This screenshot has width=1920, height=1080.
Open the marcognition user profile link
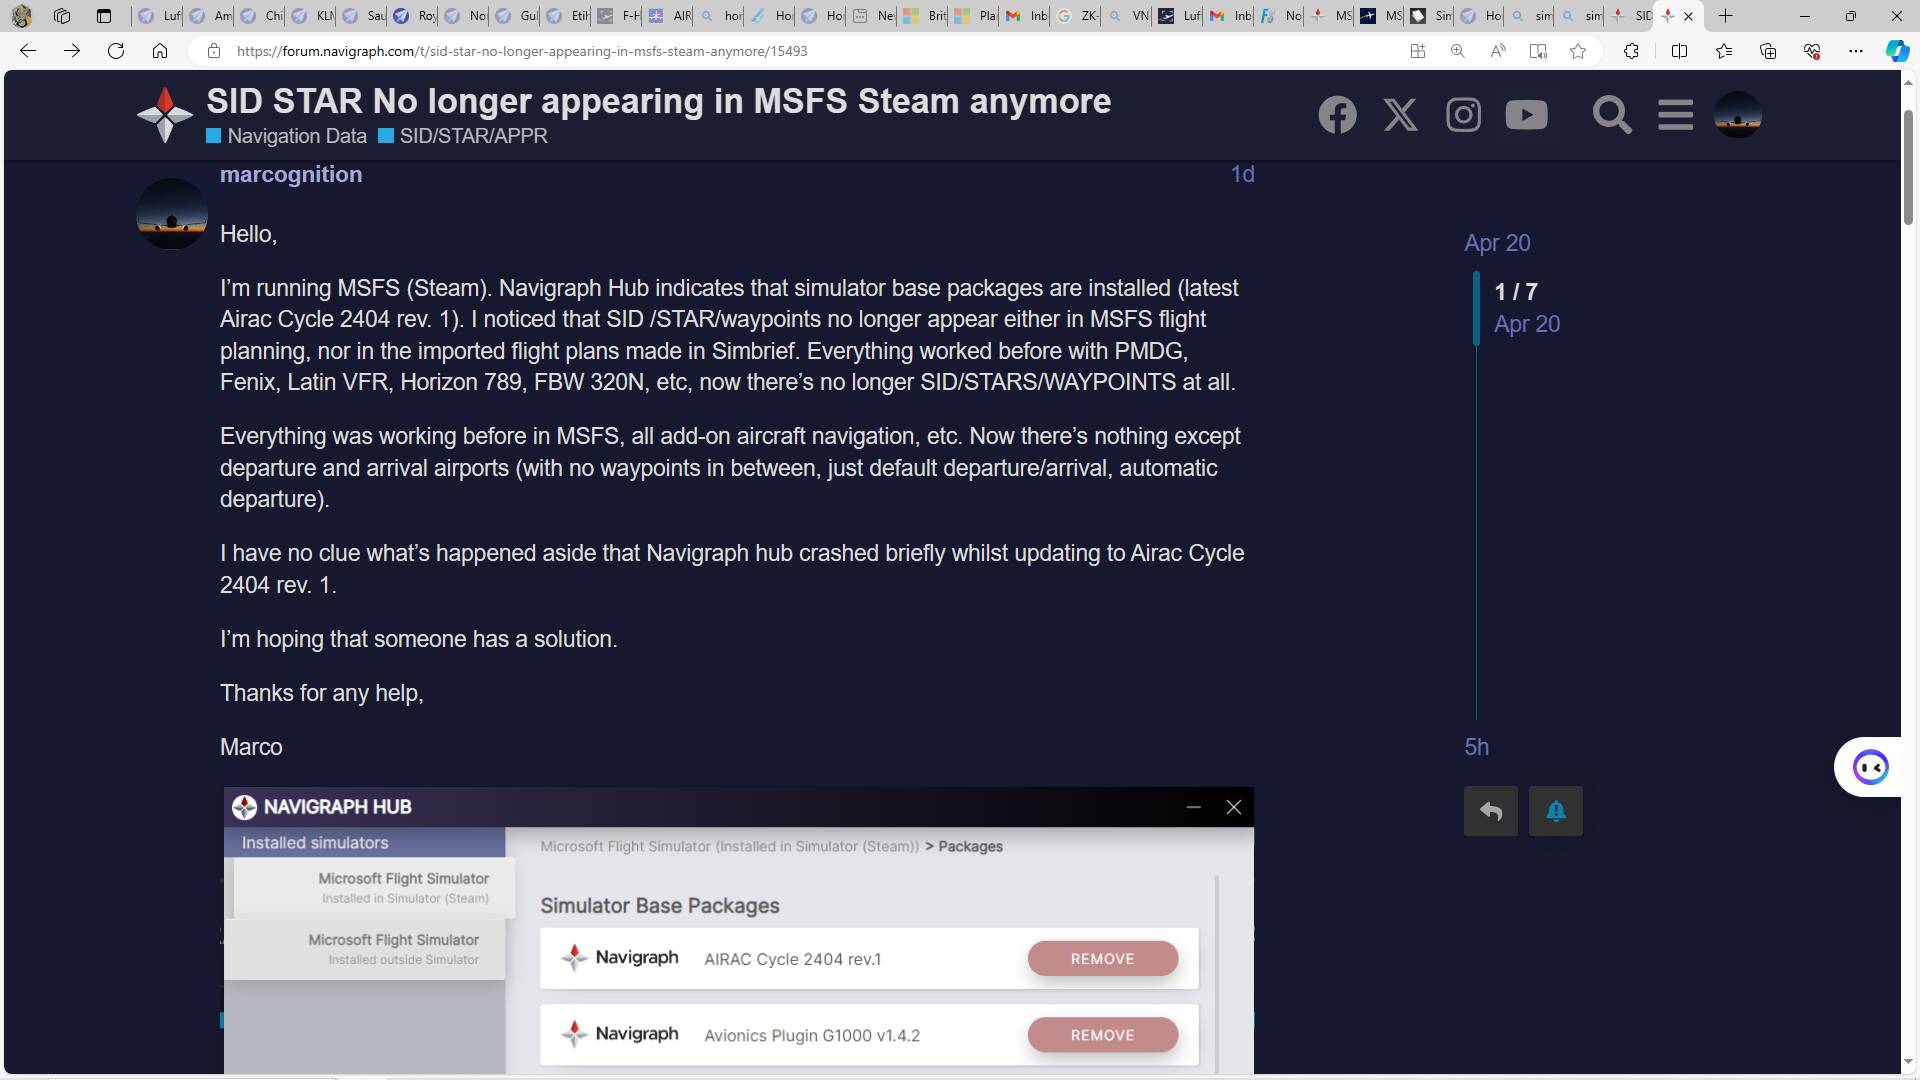291,174
